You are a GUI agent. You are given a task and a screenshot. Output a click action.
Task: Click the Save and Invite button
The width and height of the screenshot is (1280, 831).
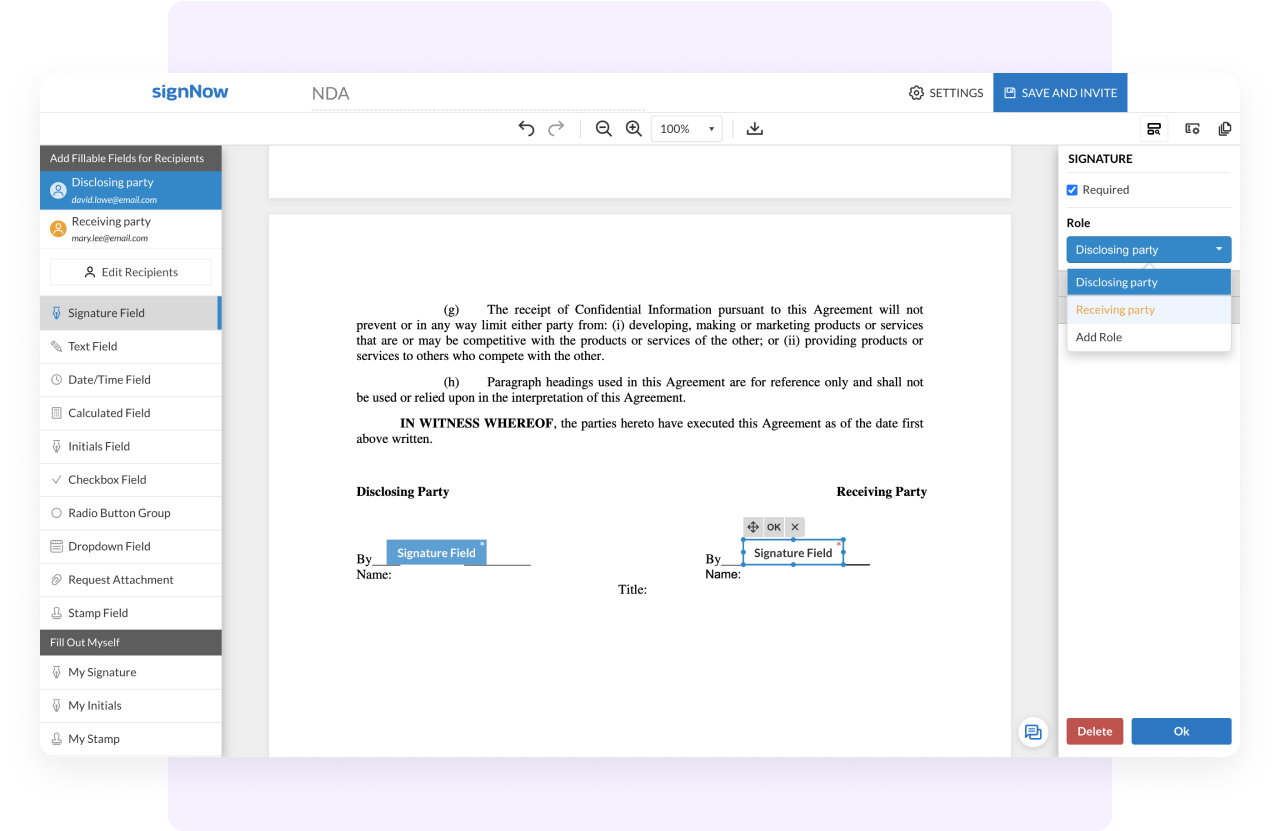[x=1060, y=93]
